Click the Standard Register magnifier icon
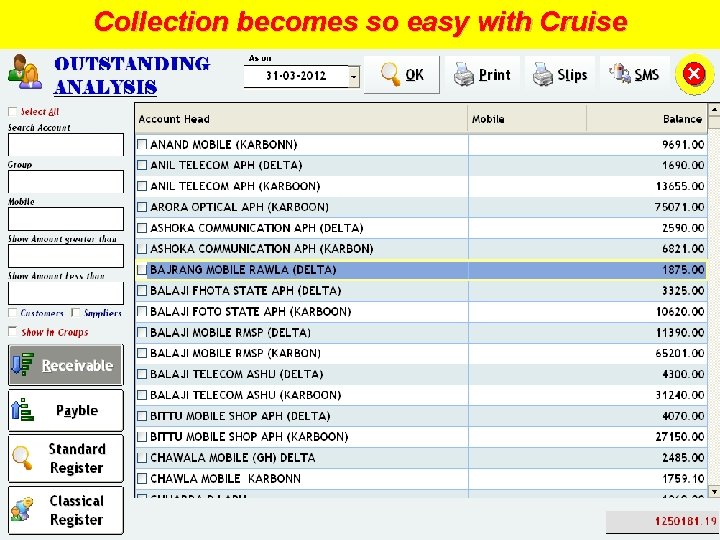 click(x=22, y=458)
